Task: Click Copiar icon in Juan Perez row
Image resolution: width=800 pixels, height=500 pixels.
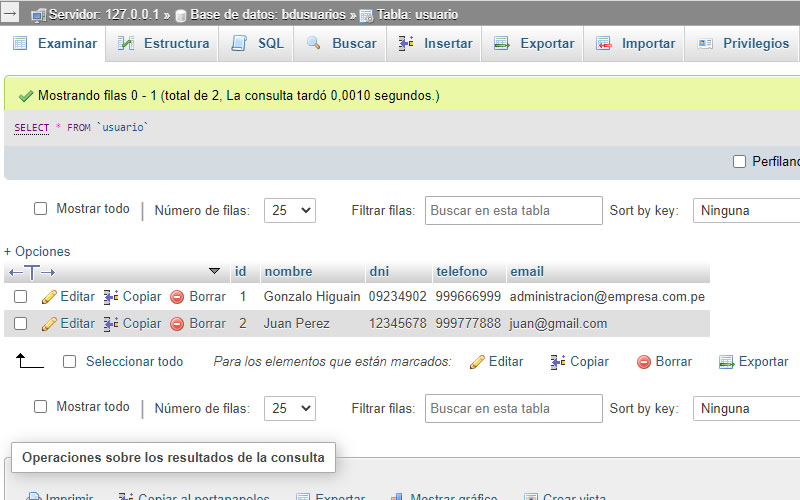Action: pyautogui.click(x=111, y=324)
